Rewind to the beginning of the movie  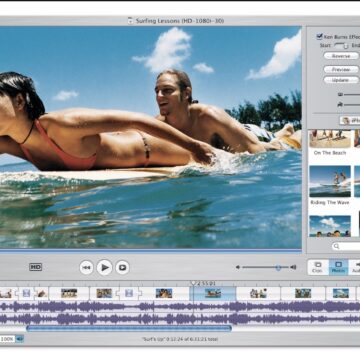[86, 267]
